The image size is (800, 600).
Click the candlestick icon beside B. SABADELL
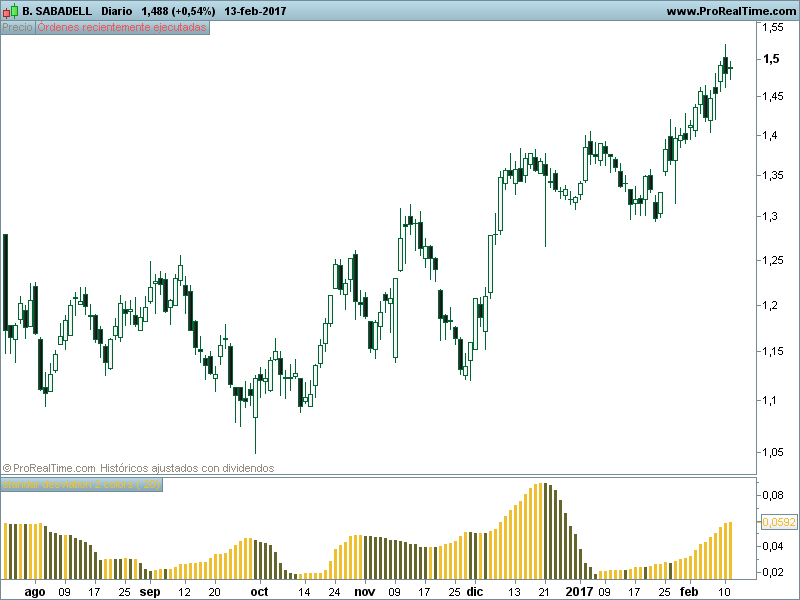pyautogui.click(x=10, y=11)
